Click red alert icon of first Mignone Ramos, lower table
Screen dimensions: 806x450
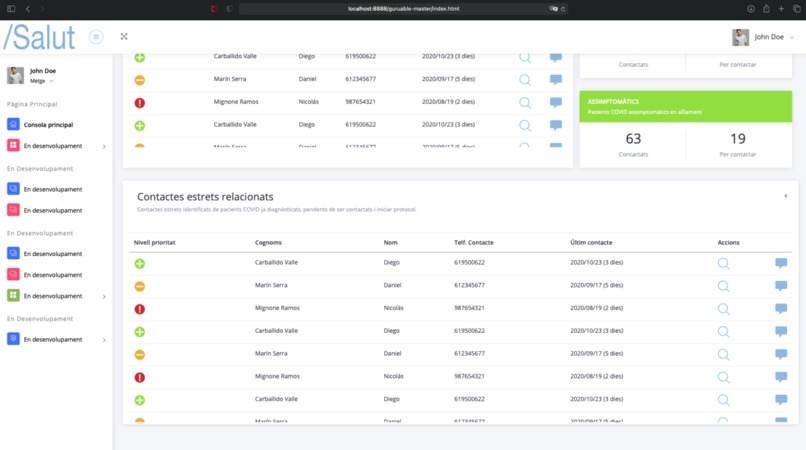pos(139,309)
